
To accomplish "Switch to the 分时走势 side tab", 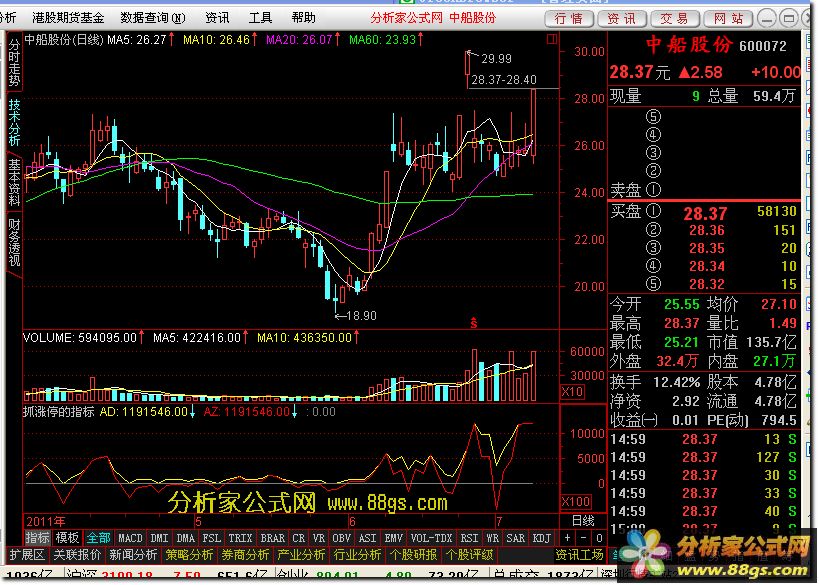I will tap(14, 62).
